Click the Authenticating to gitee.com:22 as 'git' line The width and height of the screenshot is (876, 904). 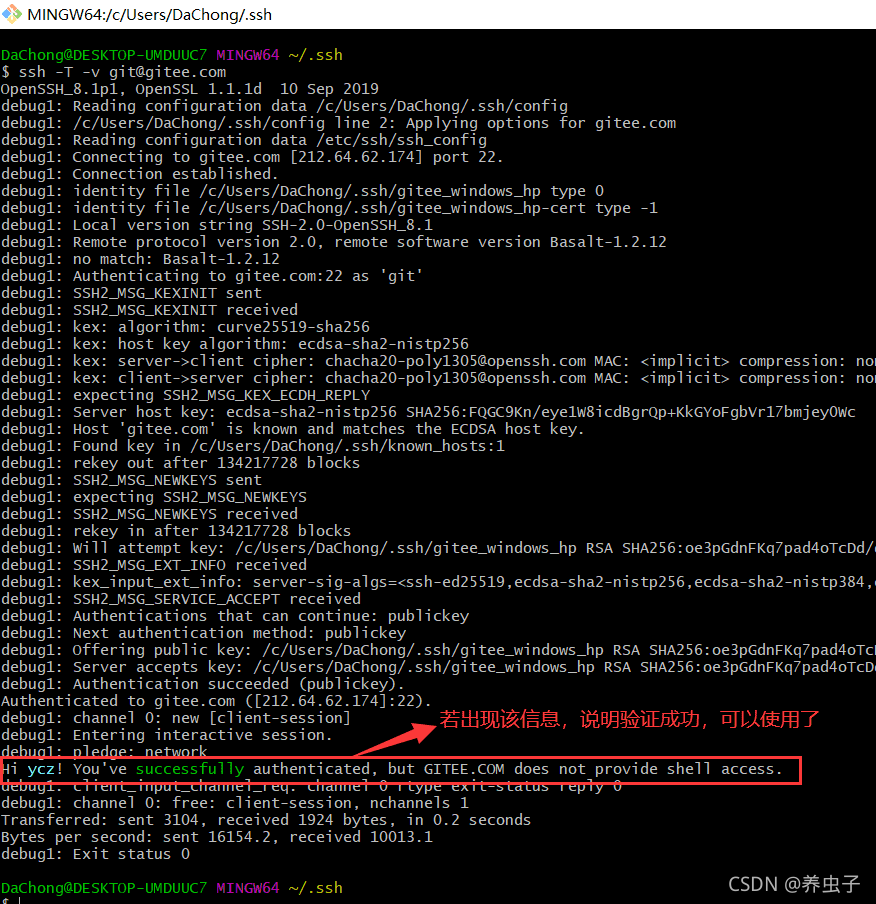point(212,276)
